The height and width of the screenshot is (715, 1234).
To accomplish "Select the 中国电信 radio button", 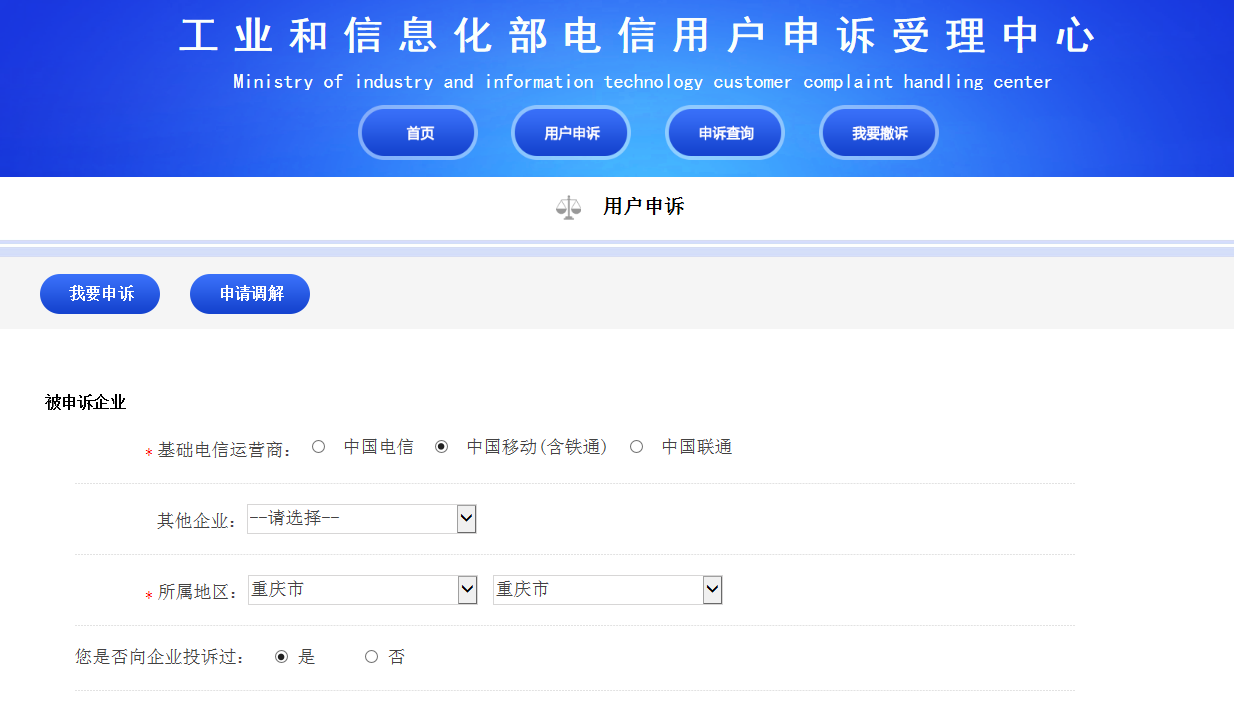I will [318, 447].
